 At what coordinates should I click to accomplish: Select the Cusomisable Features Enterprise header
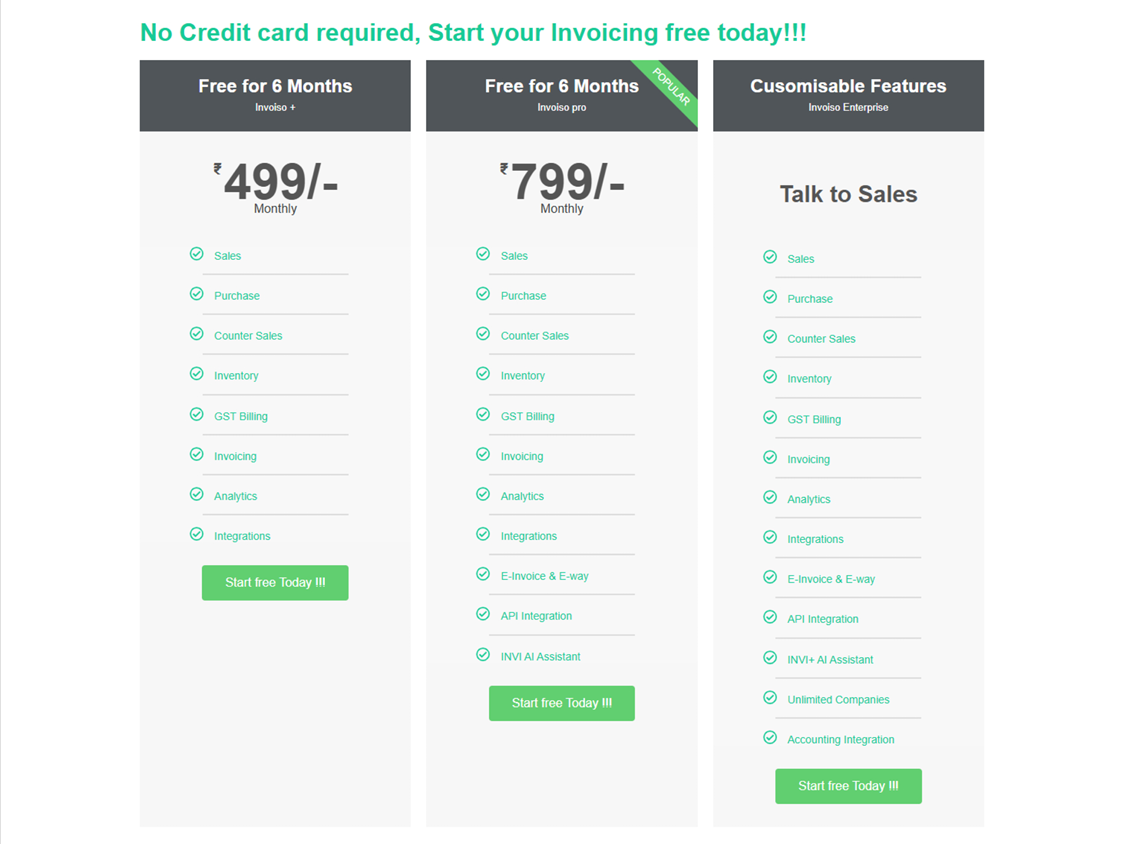(x=848, y=95)
